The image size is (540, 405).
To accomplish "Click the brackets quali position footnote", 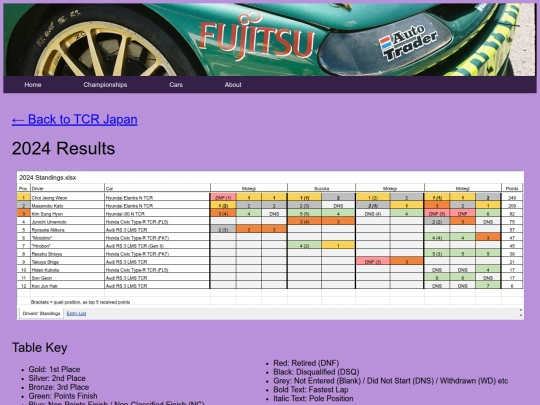I will [x=80, y=302].
